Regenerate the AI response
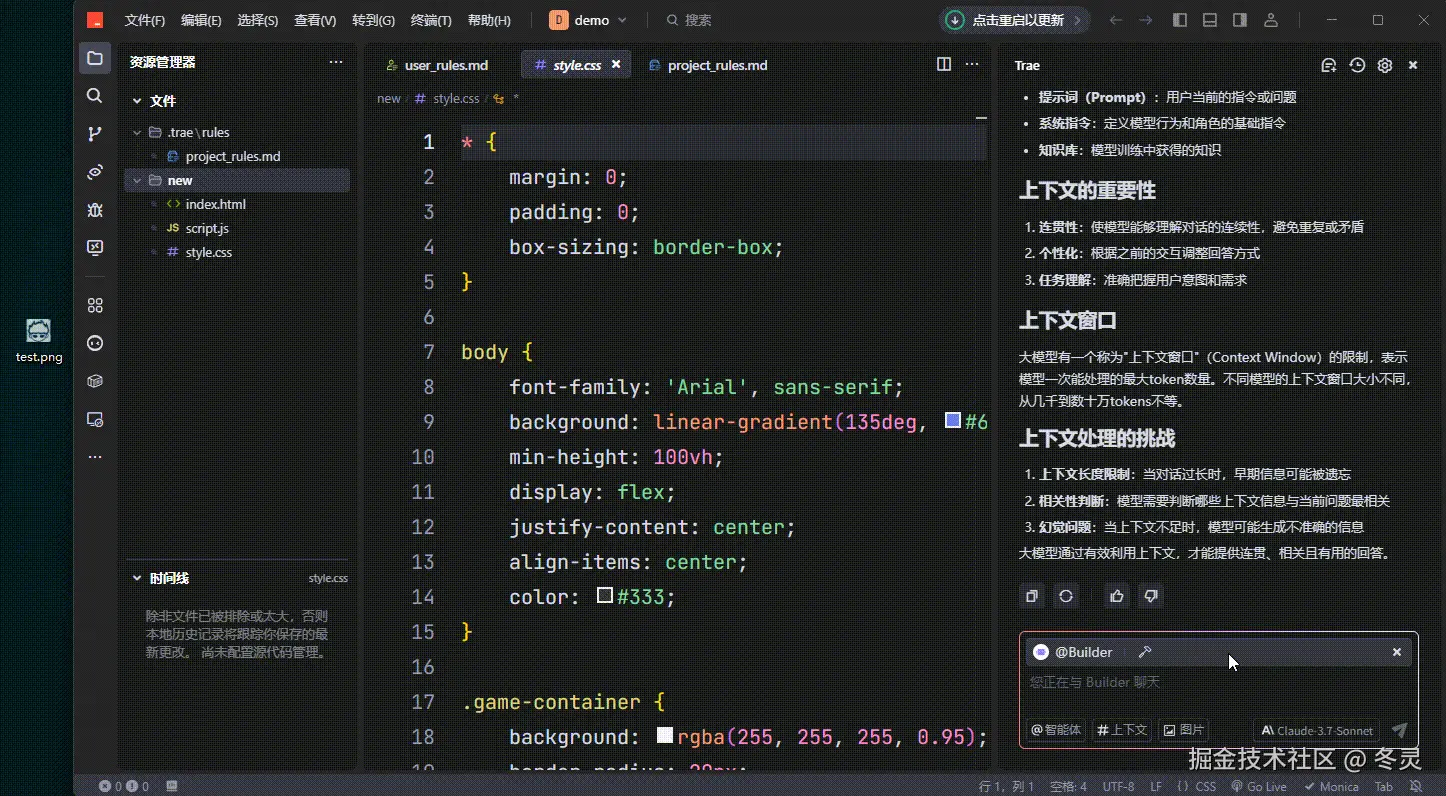1446x796 pixels. pyautogui.click(x=1066, y=596)
